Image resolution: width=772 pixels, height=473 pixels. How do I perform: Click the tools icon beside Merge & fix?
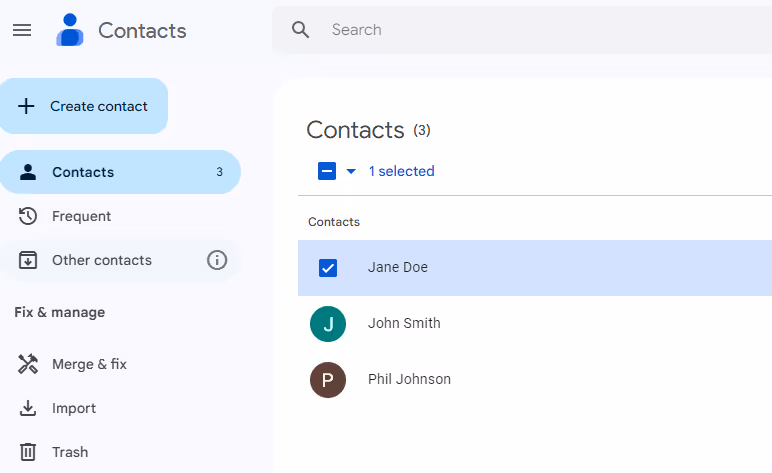point(28,364)
